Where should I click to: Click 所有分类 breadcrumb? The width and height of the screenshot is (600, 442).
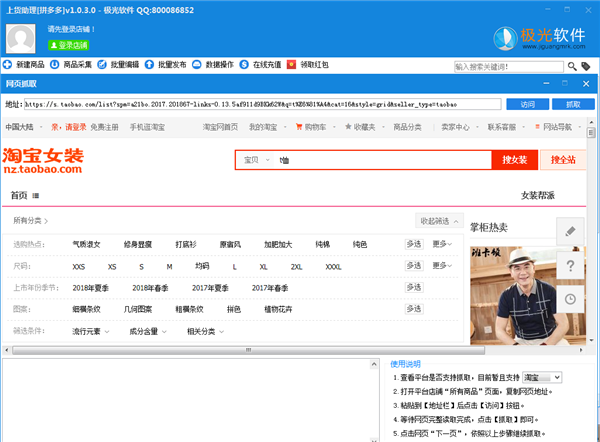30,220
